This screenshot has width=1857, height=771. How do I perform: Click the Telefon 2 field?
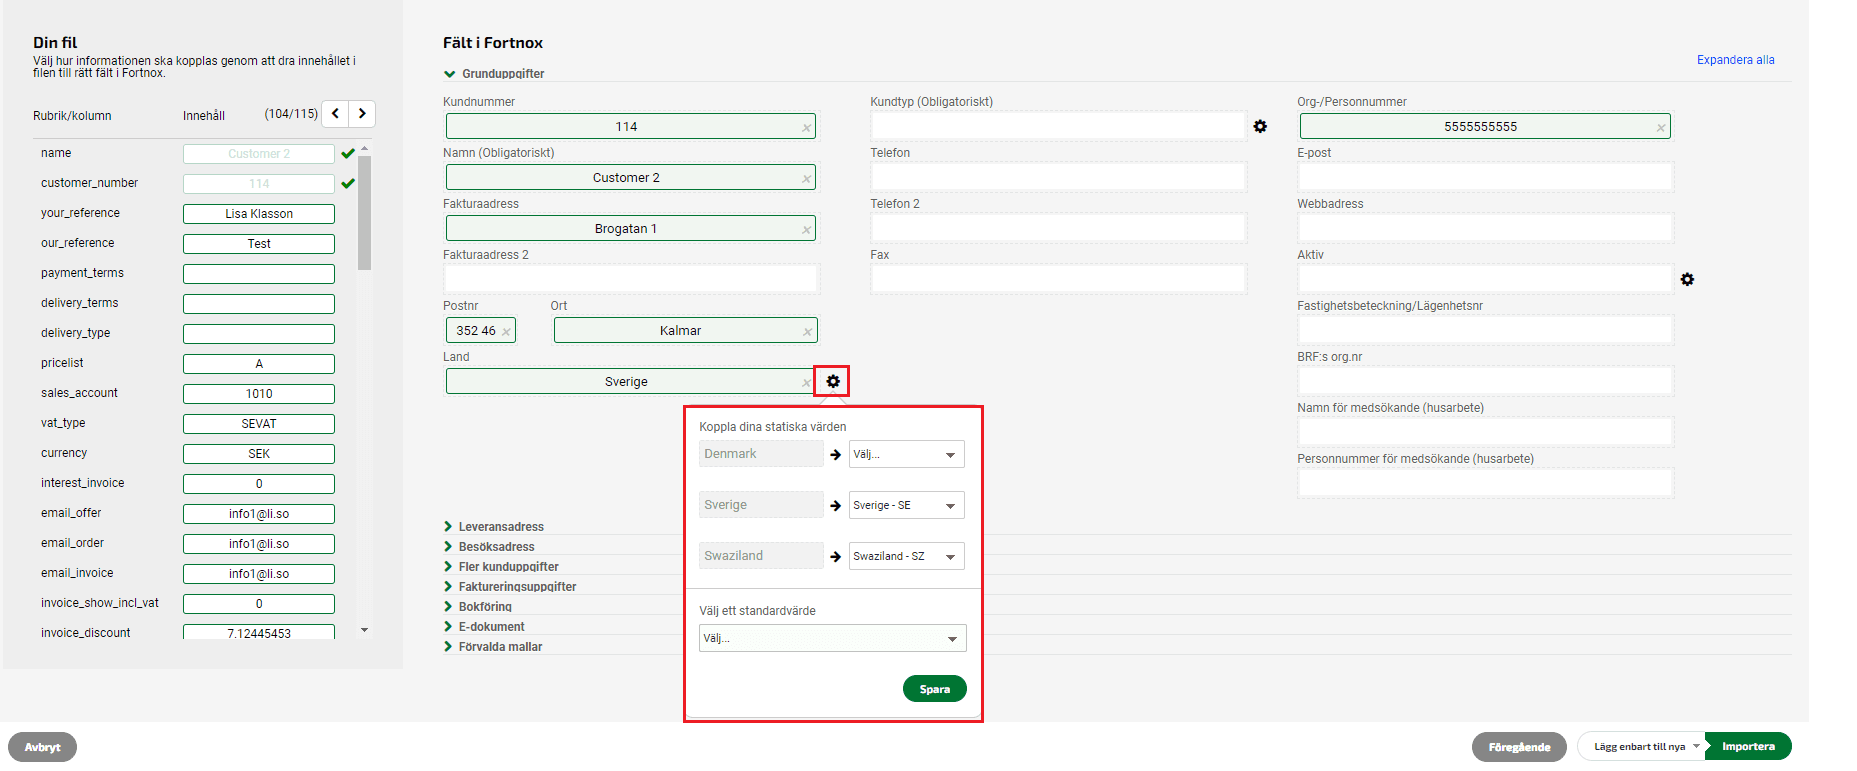tap(1058, 228)
